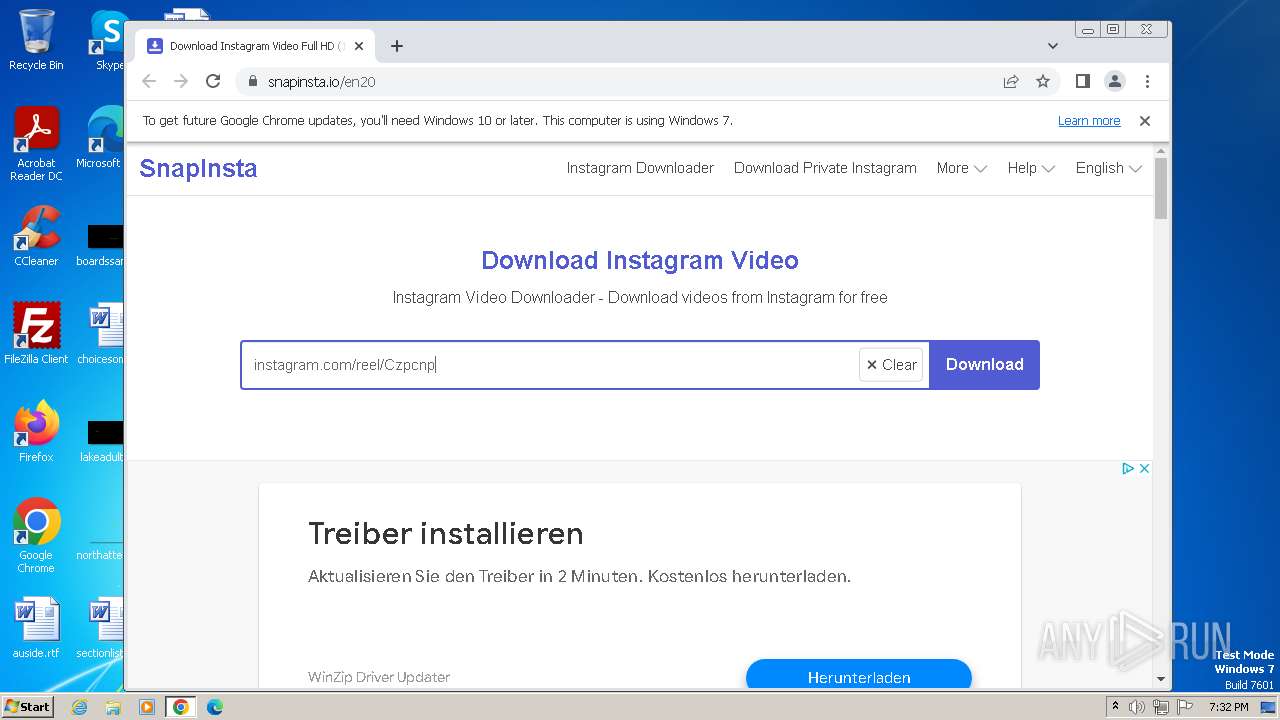
Task: Open a new tab with plus icon
Action: 397,46
